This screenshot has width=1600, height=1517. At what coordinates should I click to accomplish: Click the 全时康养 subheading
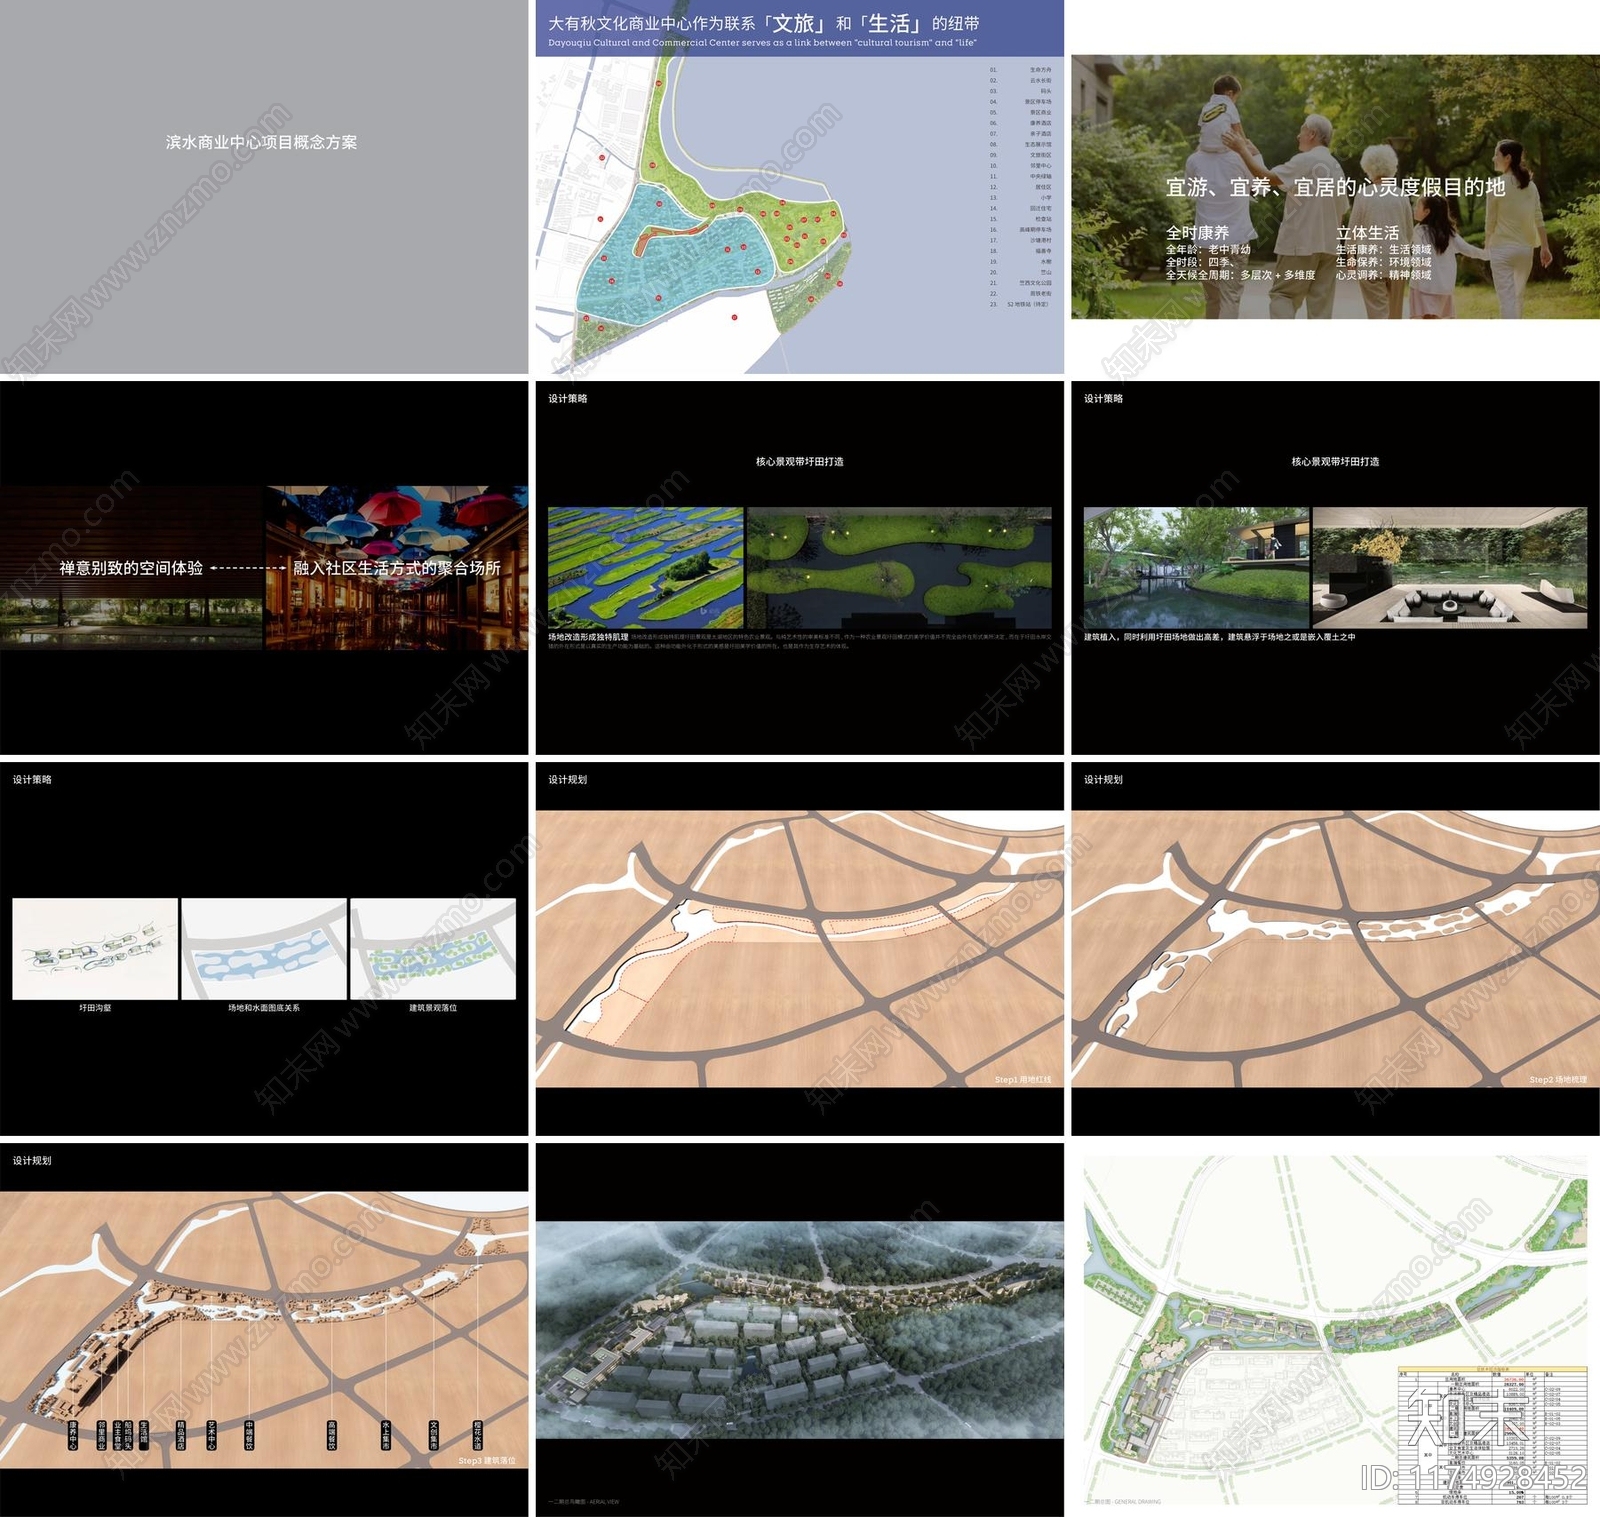point(1197,232)
